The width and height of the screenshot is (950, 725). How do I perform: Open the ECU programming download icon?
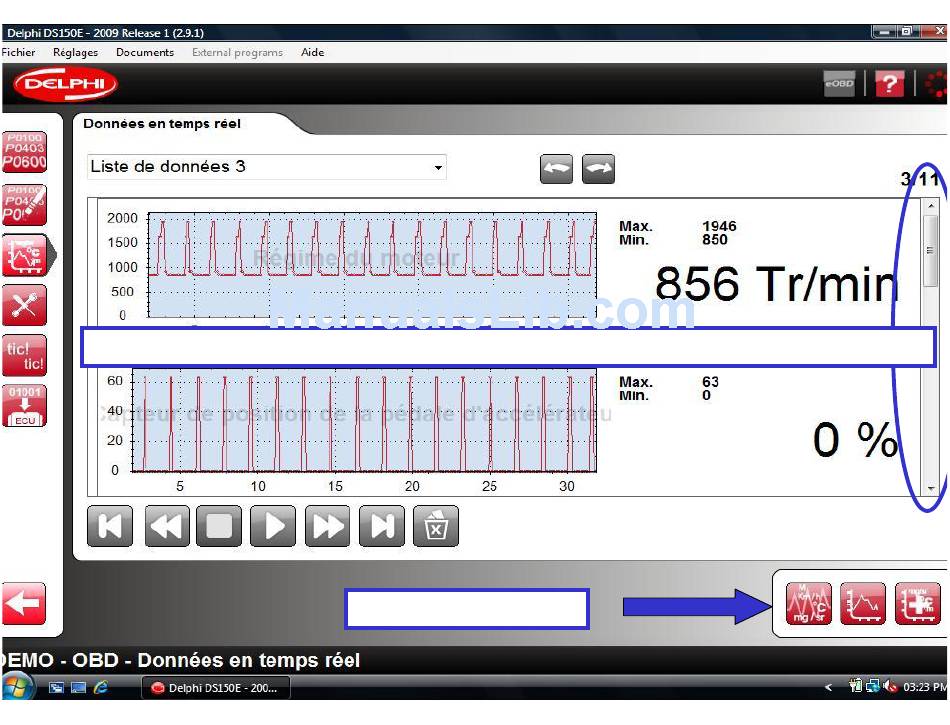pyautogui.click(x=24, y=407)
